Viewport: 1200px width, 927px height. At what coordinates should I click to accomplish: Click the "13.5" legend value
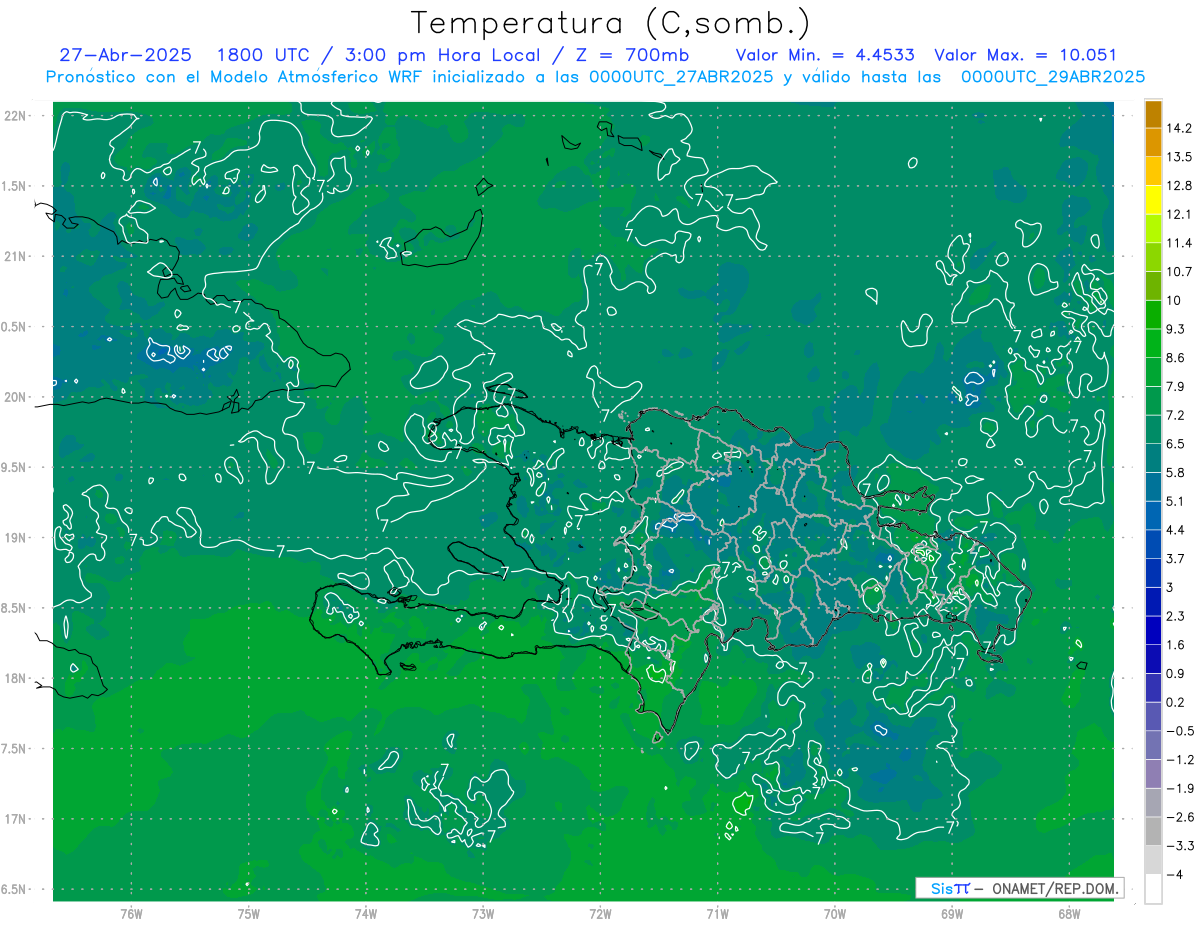click(1179, 157)
